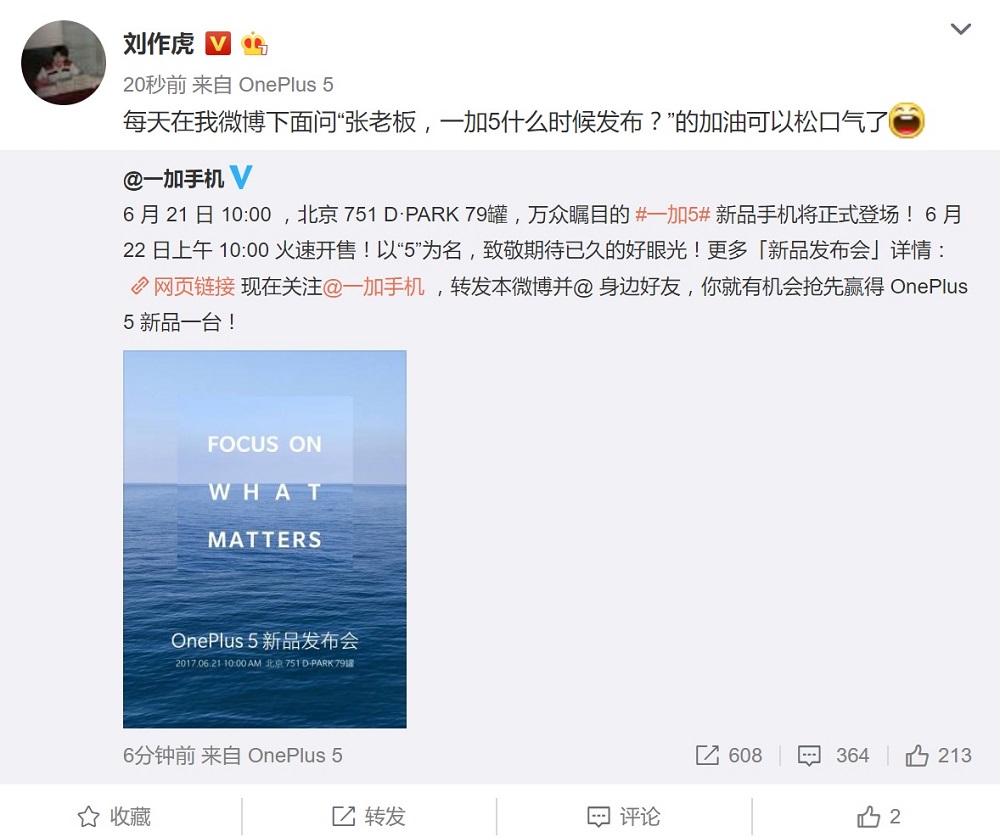Open the post options chevron dropdown
This screenshot has height=837, width=1000.
(x=960, y=29)
